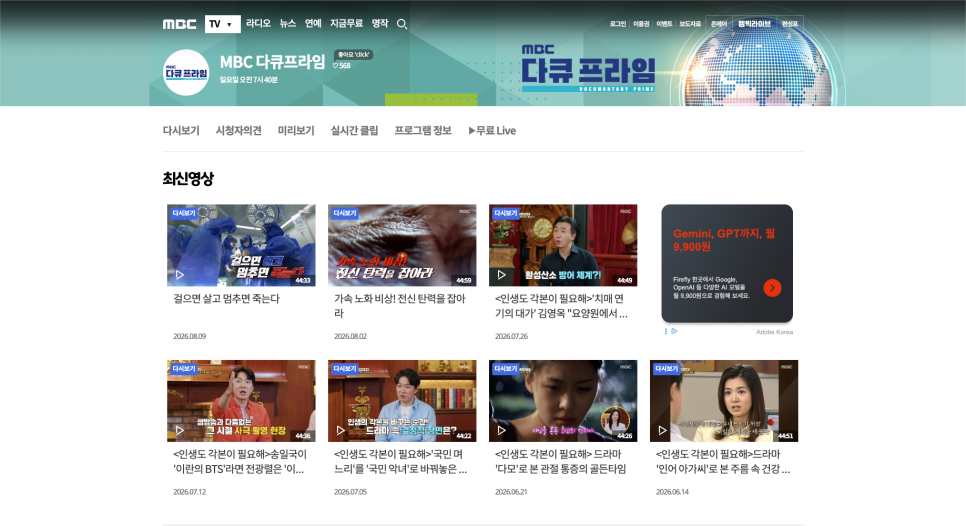
Task: Click title '치매 연기의 대가' 김영옥
Action: pyautogui.click(x=561, y=306)
